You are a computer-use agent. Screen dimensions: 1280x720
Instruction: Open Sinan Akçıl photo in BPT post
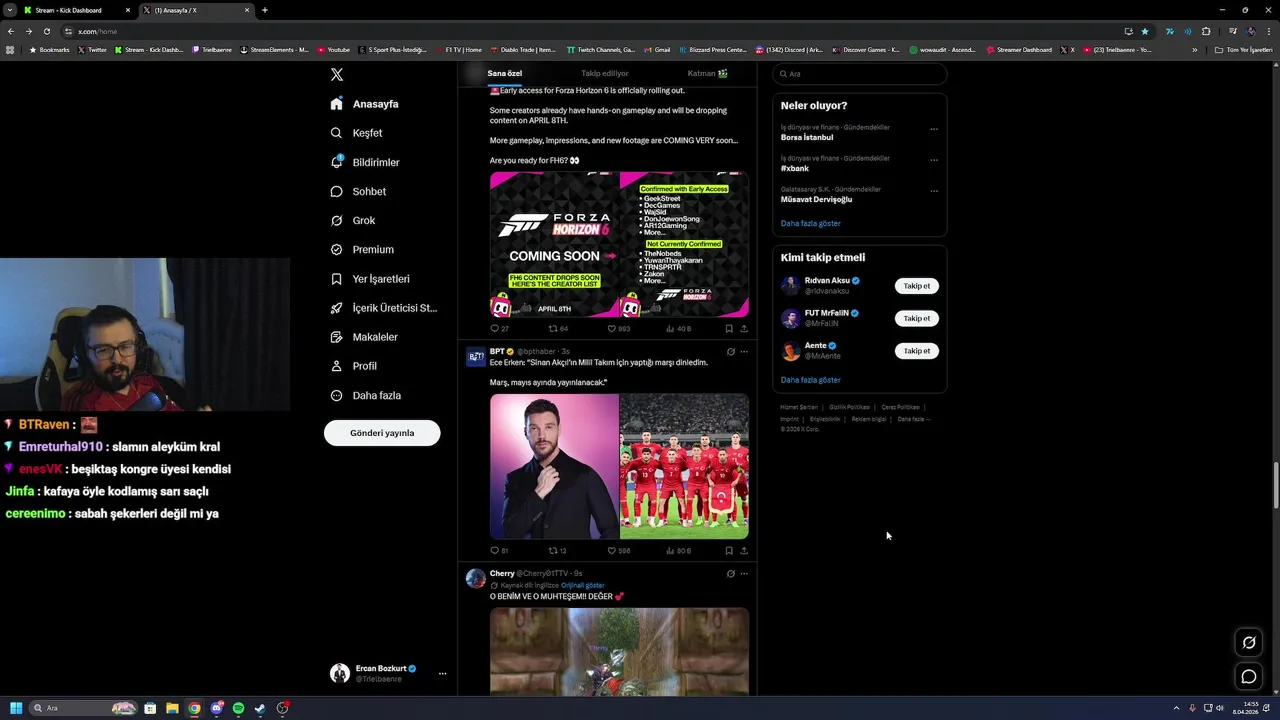pyautogui.click(x=554, y=467)
